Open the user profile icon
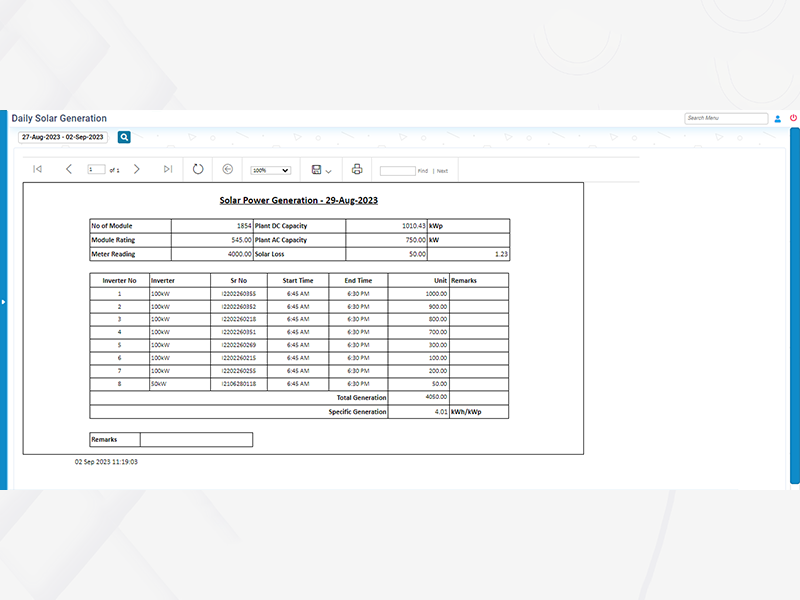 (x=778, y=118)
